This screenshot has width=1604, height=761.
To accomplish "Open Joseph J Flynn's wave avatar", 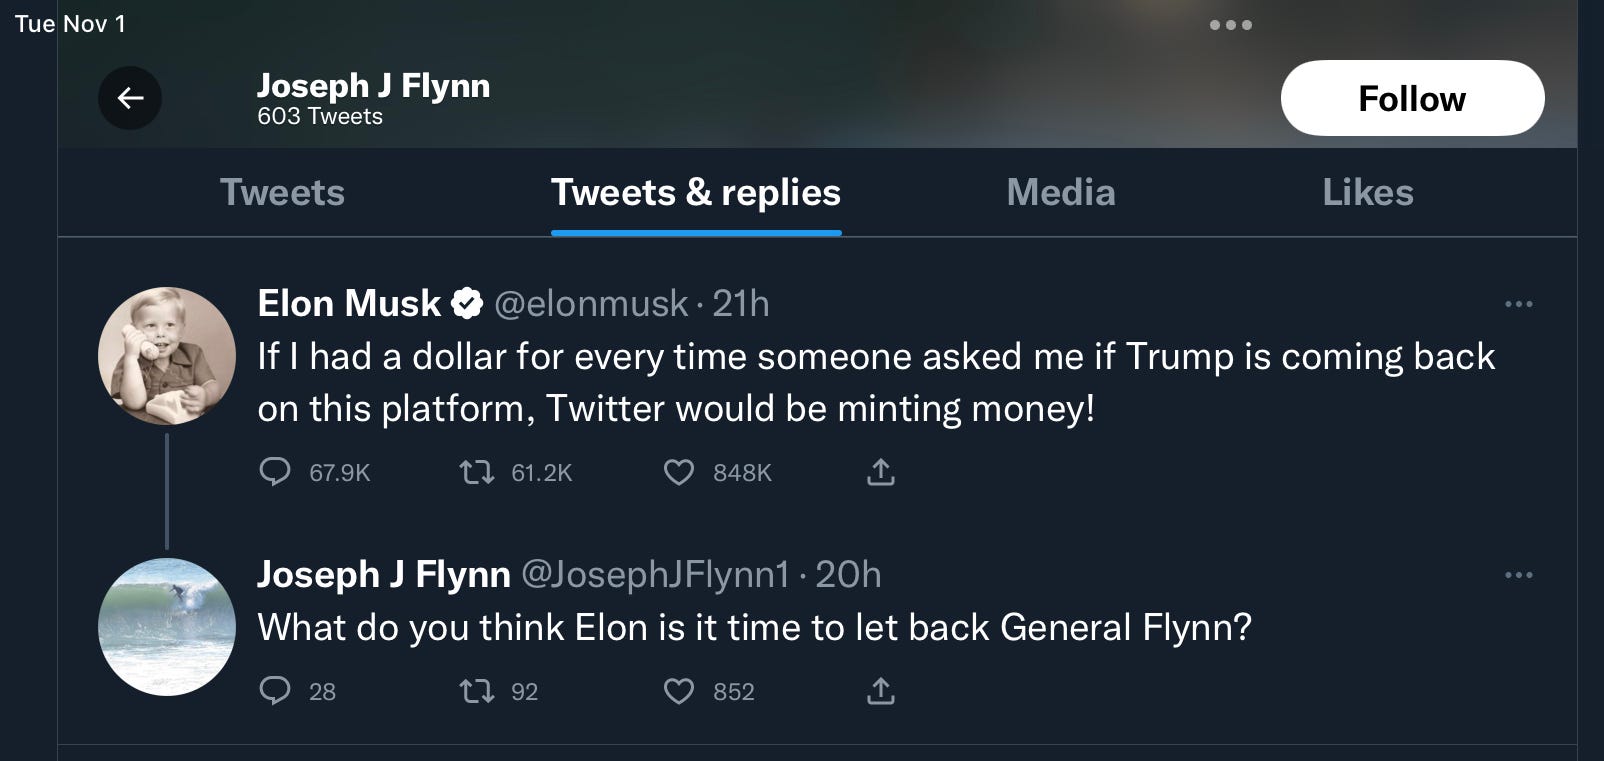I will 167,627.
